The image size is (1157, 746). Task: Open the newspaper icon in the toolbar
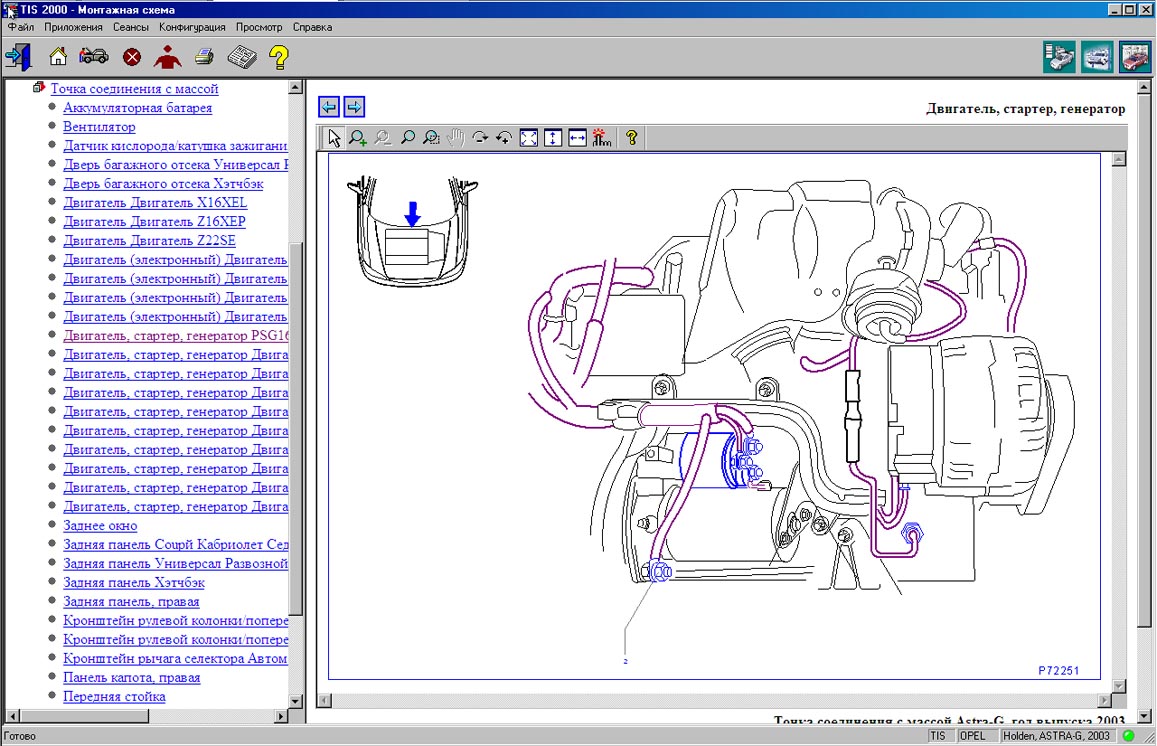(240, 57)
